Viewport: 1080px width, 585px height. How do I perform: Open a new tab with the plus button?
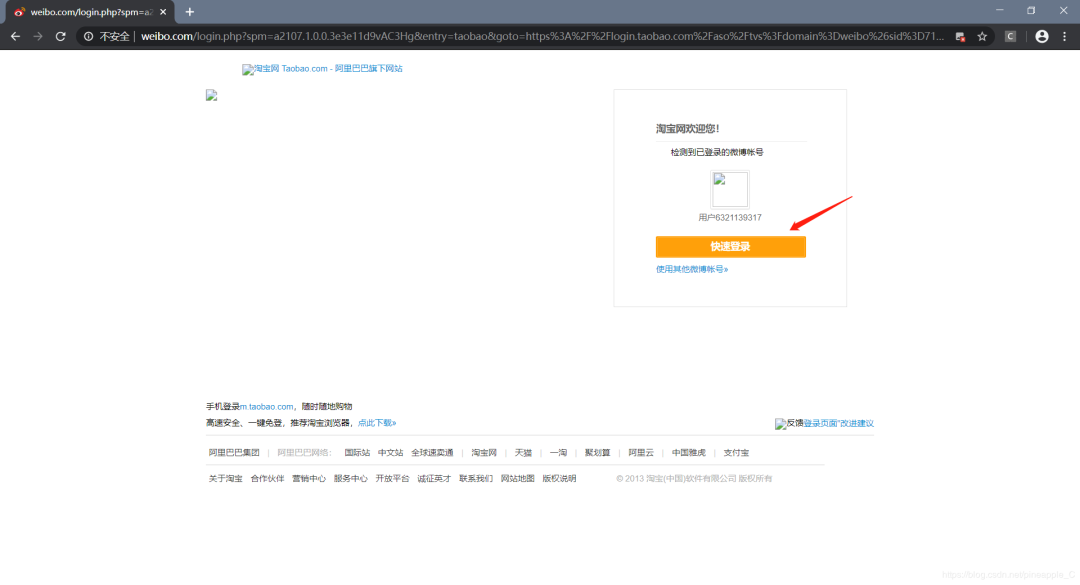(x=187, y=12)
